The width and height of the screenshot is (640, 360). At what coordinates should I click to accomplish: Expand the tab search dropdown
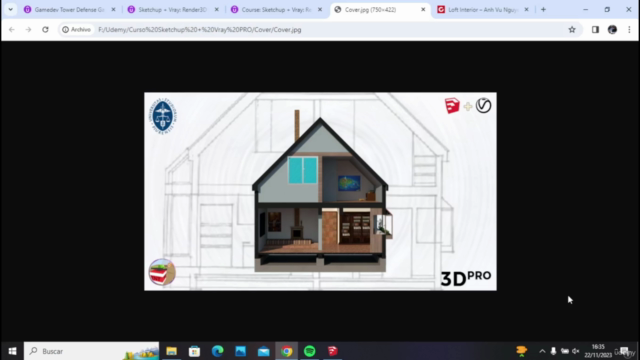11,9
